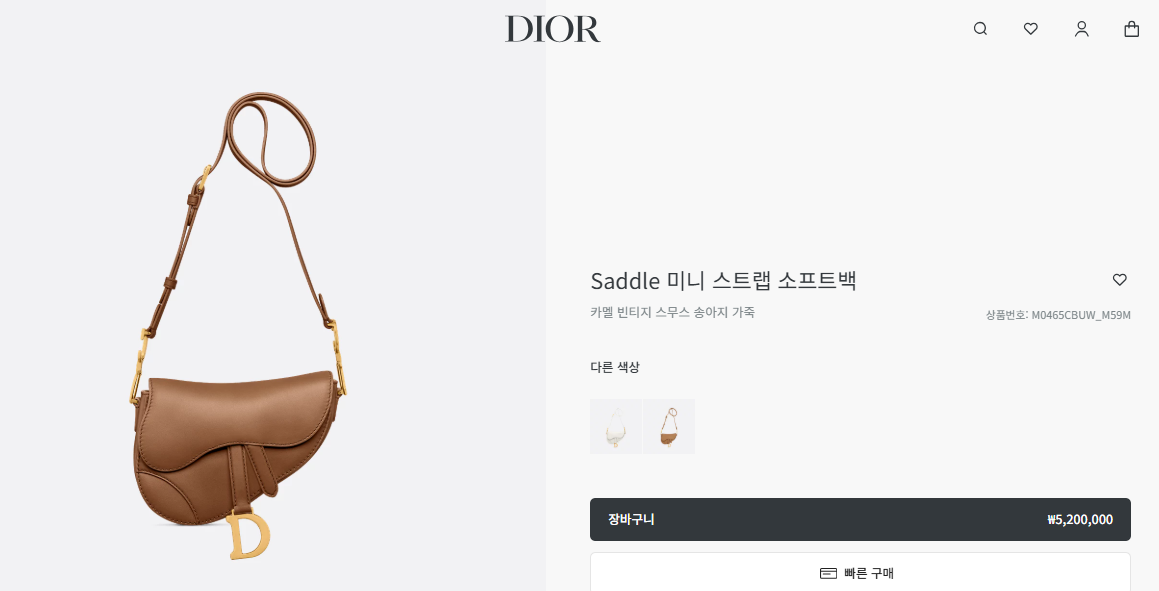Click the looped leather strap in the photo
The width and height of the screenshot is (1159, 591).
click(272, 138)
